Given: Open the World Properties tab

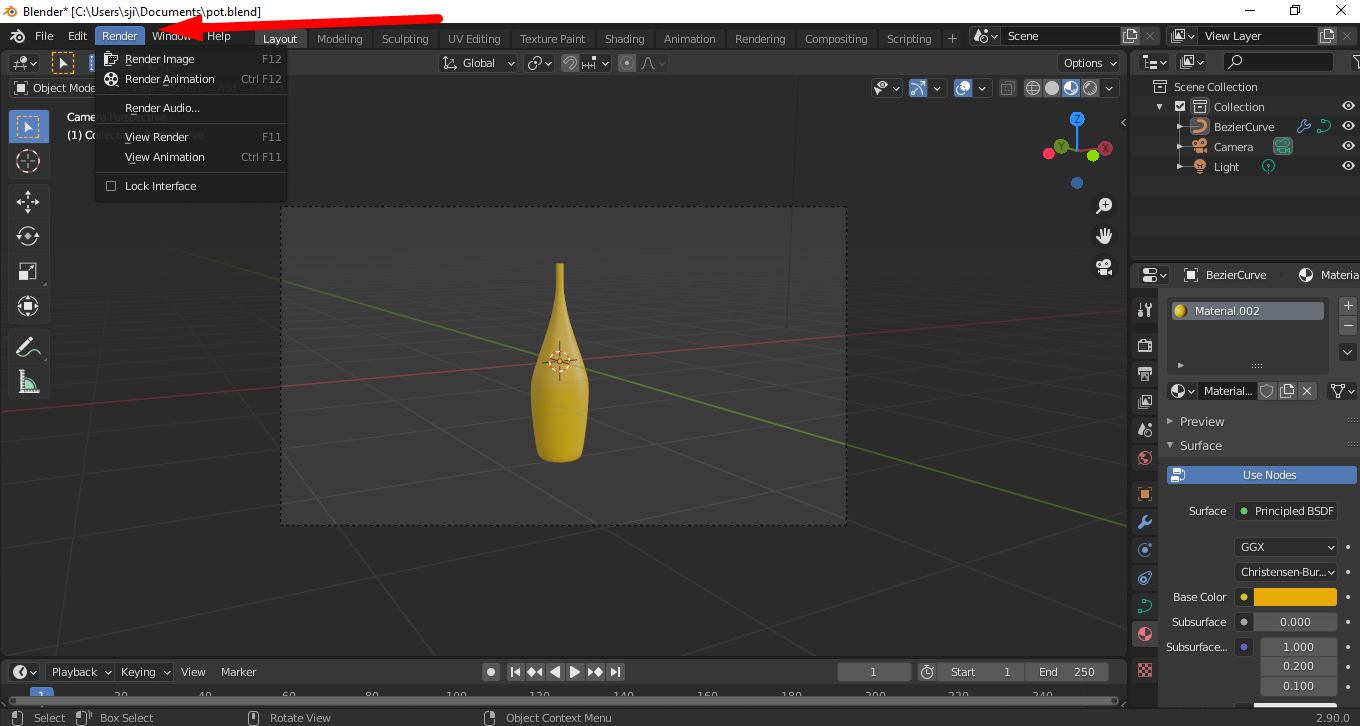Looking at the screenshot, I should (x=1144, y=457).
